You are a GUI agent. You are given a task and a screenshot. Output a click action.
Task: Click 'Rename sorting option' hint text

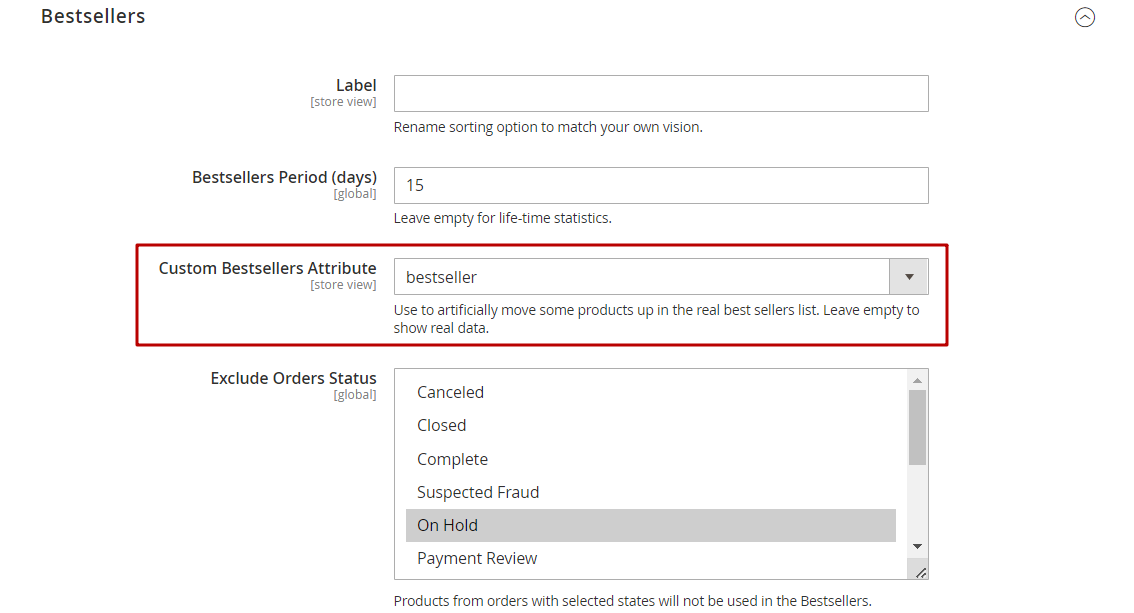click(548, 127)
